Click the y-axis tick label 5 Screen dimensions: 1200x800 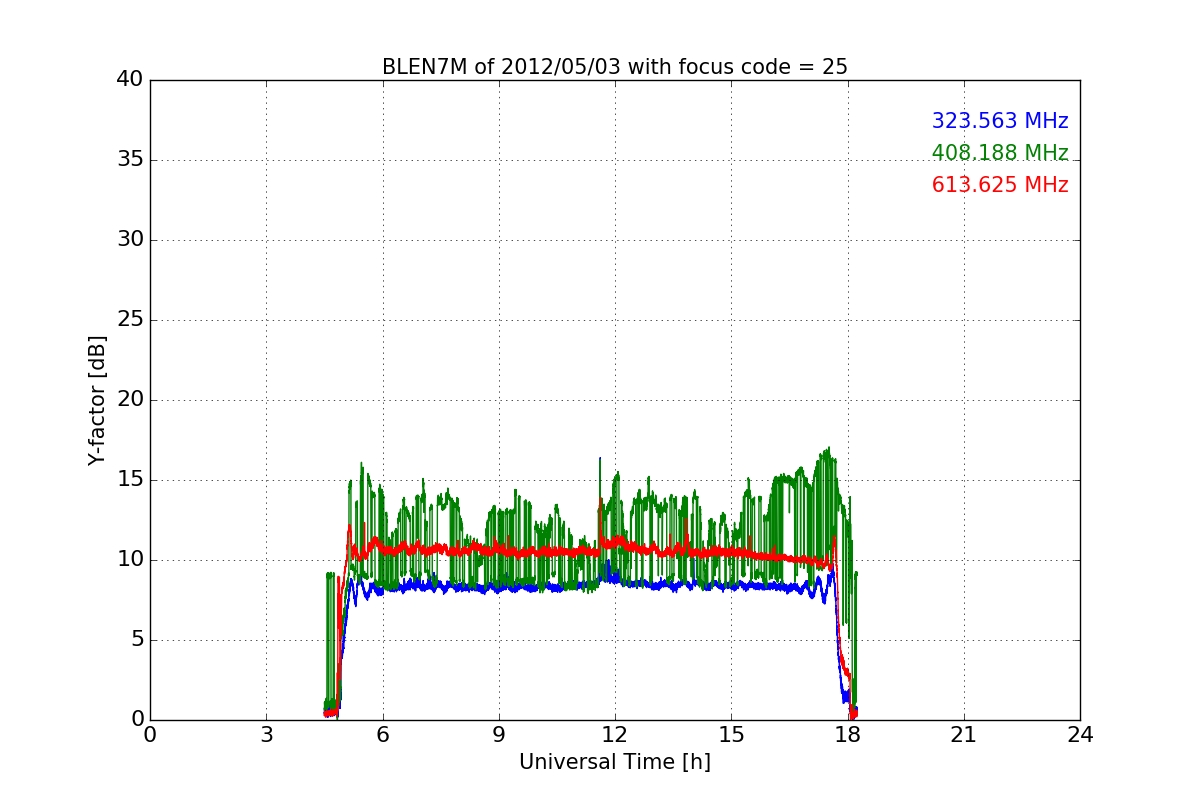point(136,640)
